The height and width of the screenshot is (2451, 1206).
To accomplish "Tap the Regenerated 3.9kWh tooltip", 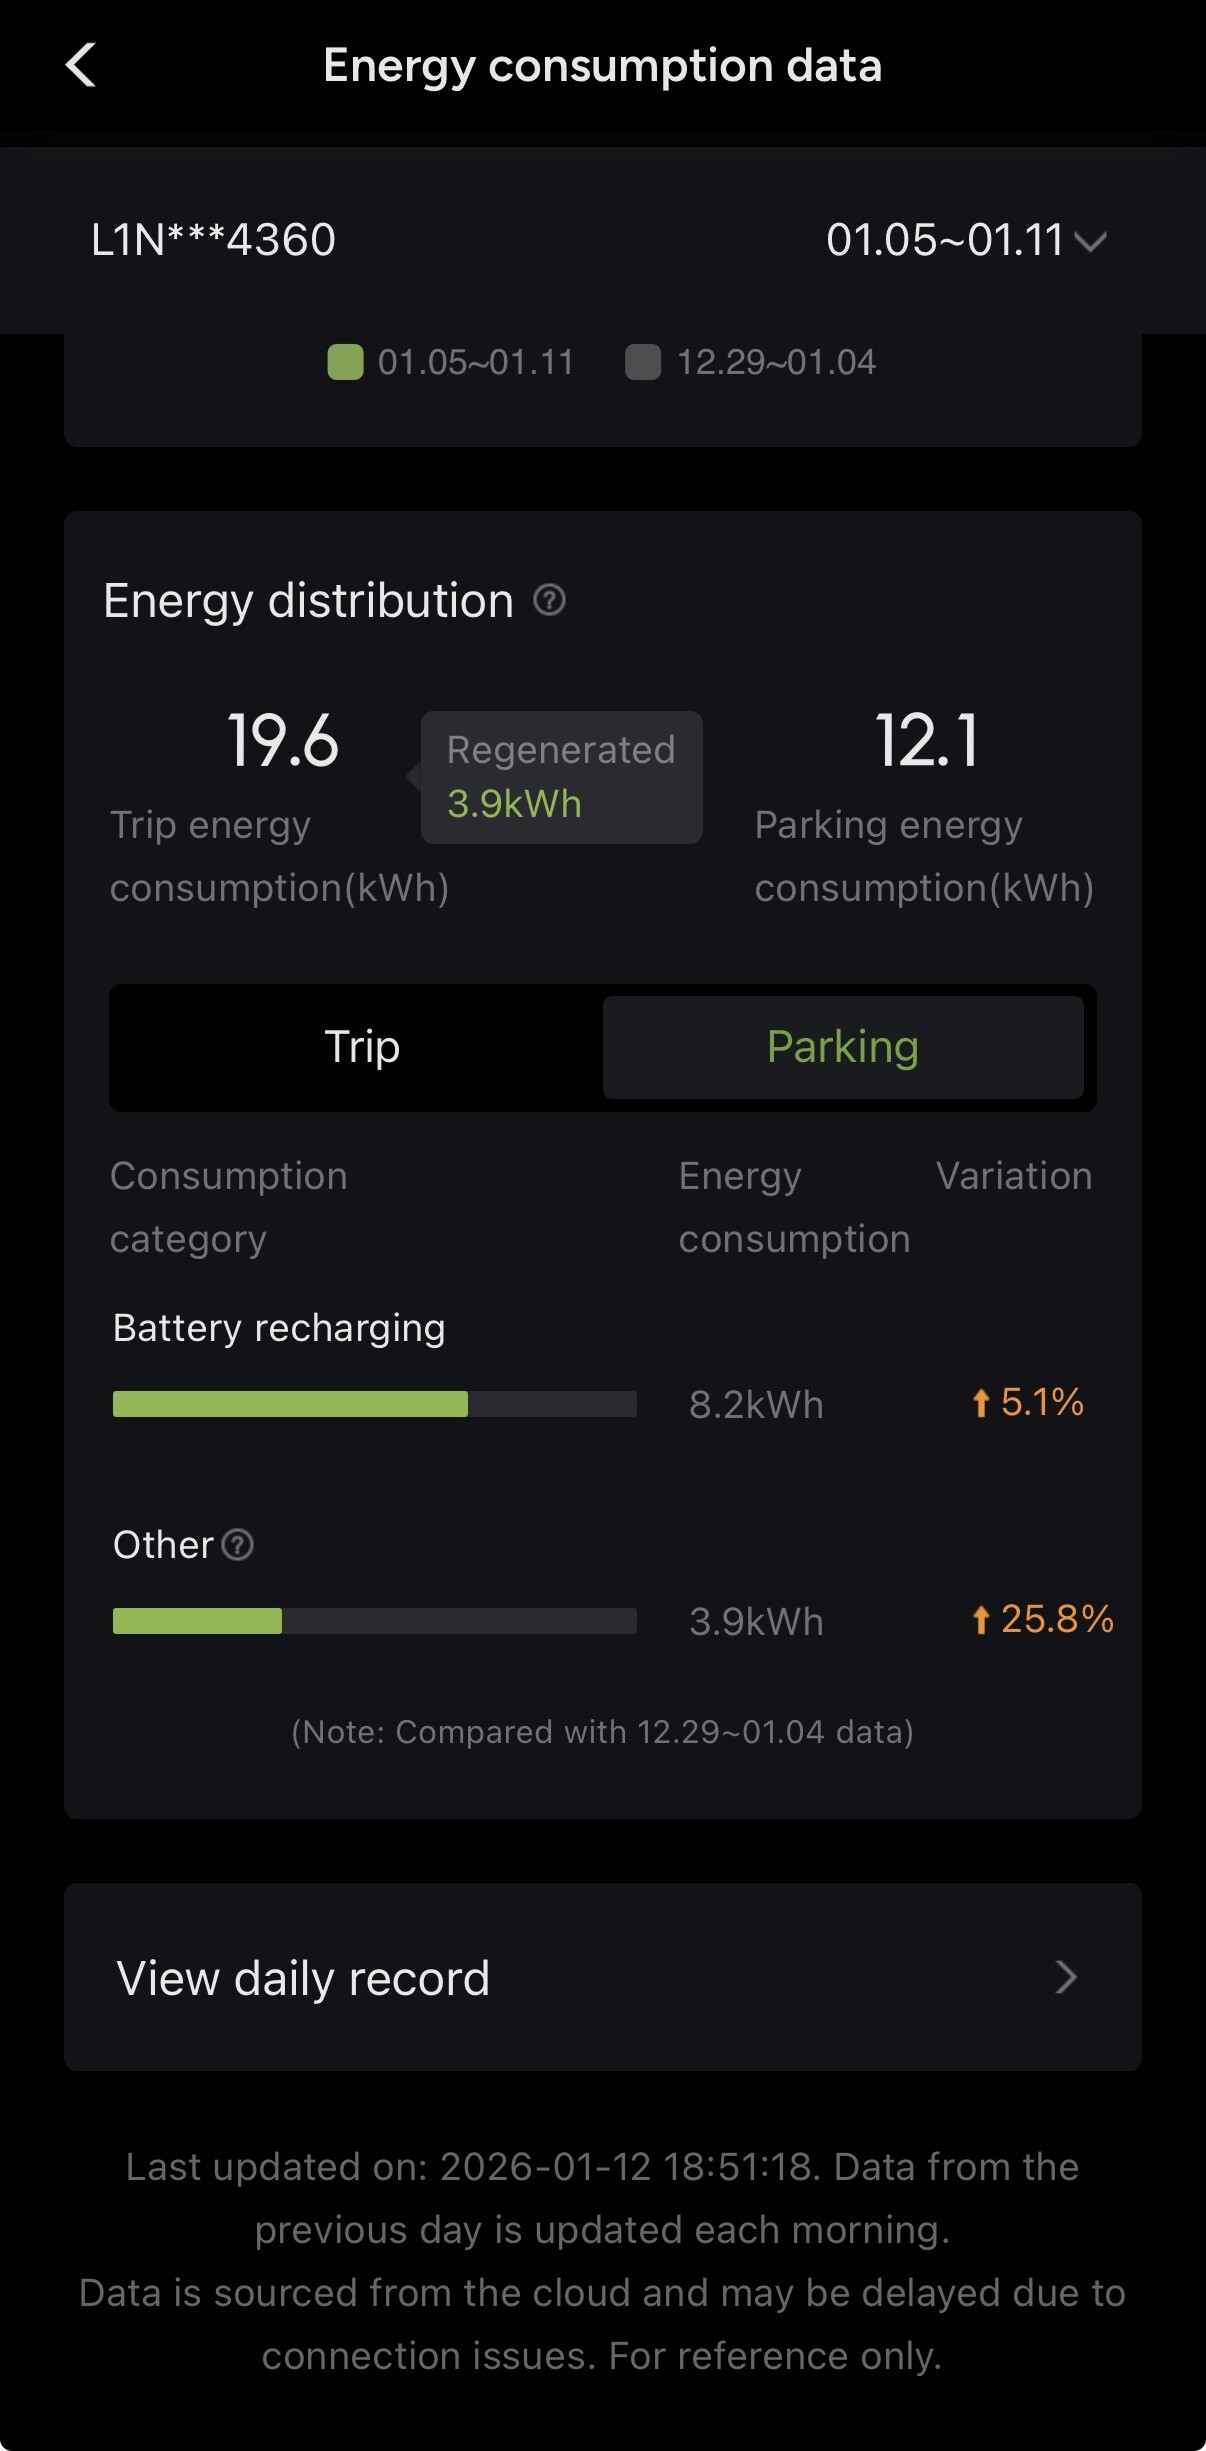I will pos(561,777).
